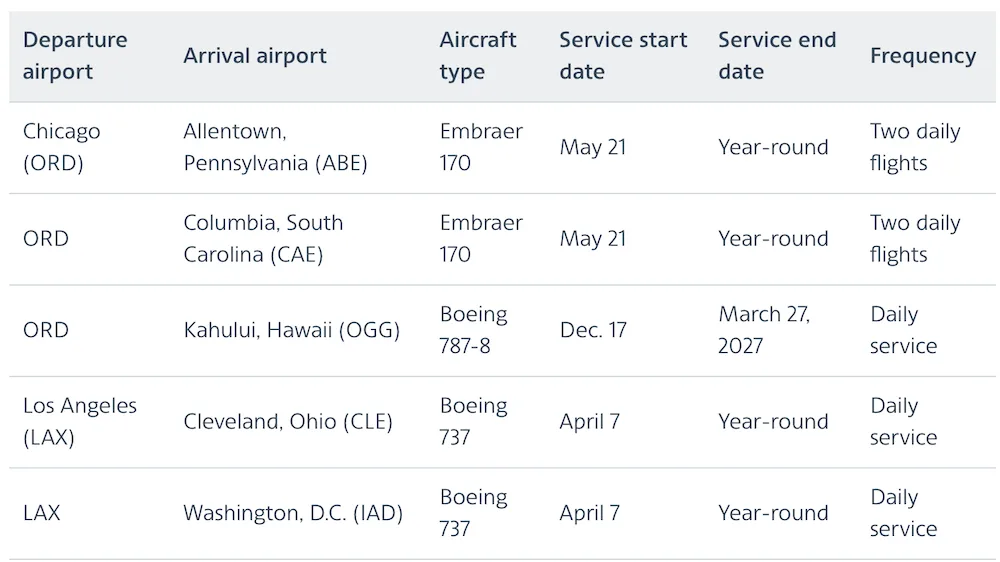This screenshot has width=1000, height=562.
Task: Click Two daily flights in Columbia row
Action: pyautogui.click(x=915, y=238)
